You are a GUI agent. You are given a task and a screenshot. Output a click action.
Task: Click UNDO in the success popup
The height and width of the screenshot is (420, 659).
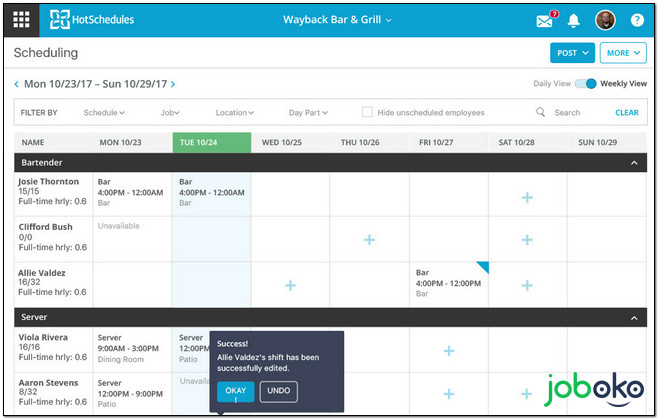click(278, 391)
